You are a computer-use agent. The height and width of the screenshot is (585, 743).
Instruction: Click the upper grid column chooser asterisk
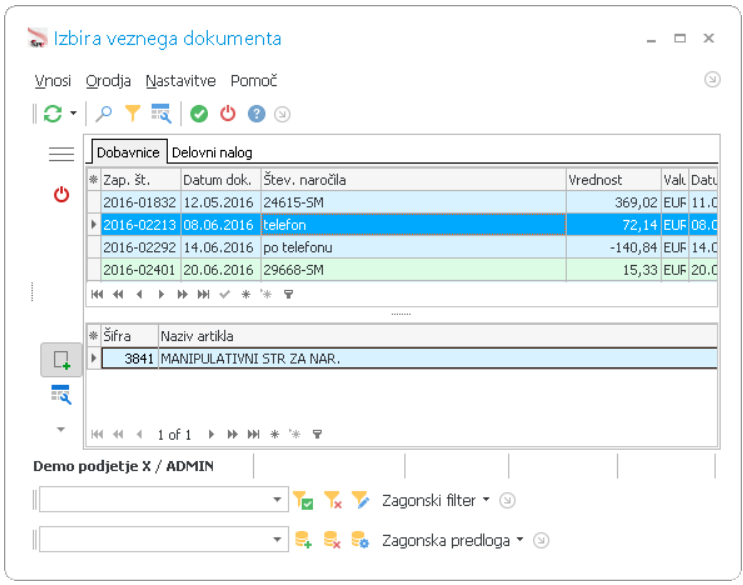[x=94, y=180]
